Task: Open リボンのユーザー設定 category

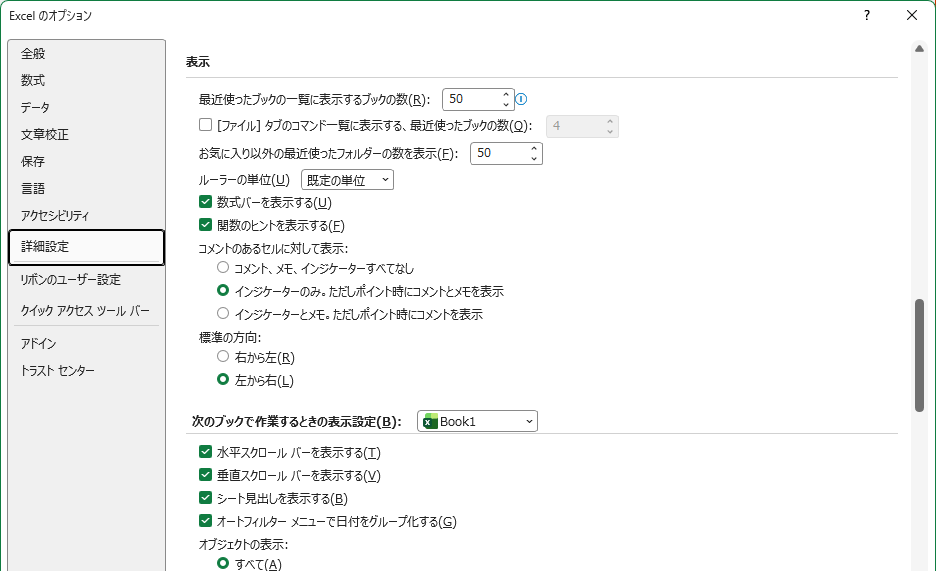Action: pyautogui.click(x=87, y=280)
